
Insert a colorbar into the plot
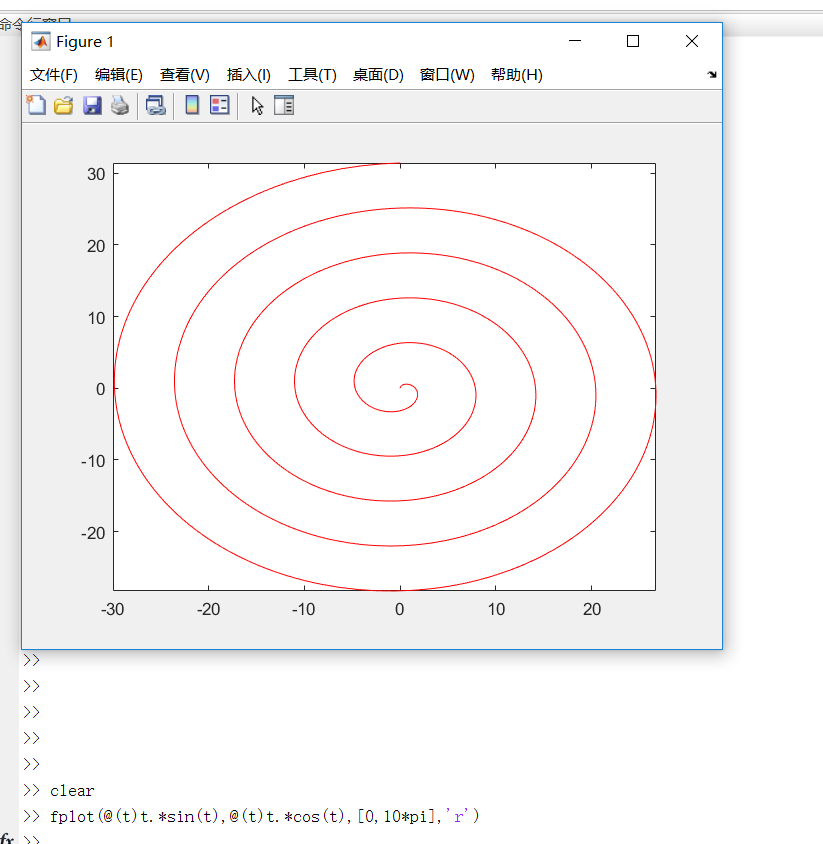pos(191,105)
